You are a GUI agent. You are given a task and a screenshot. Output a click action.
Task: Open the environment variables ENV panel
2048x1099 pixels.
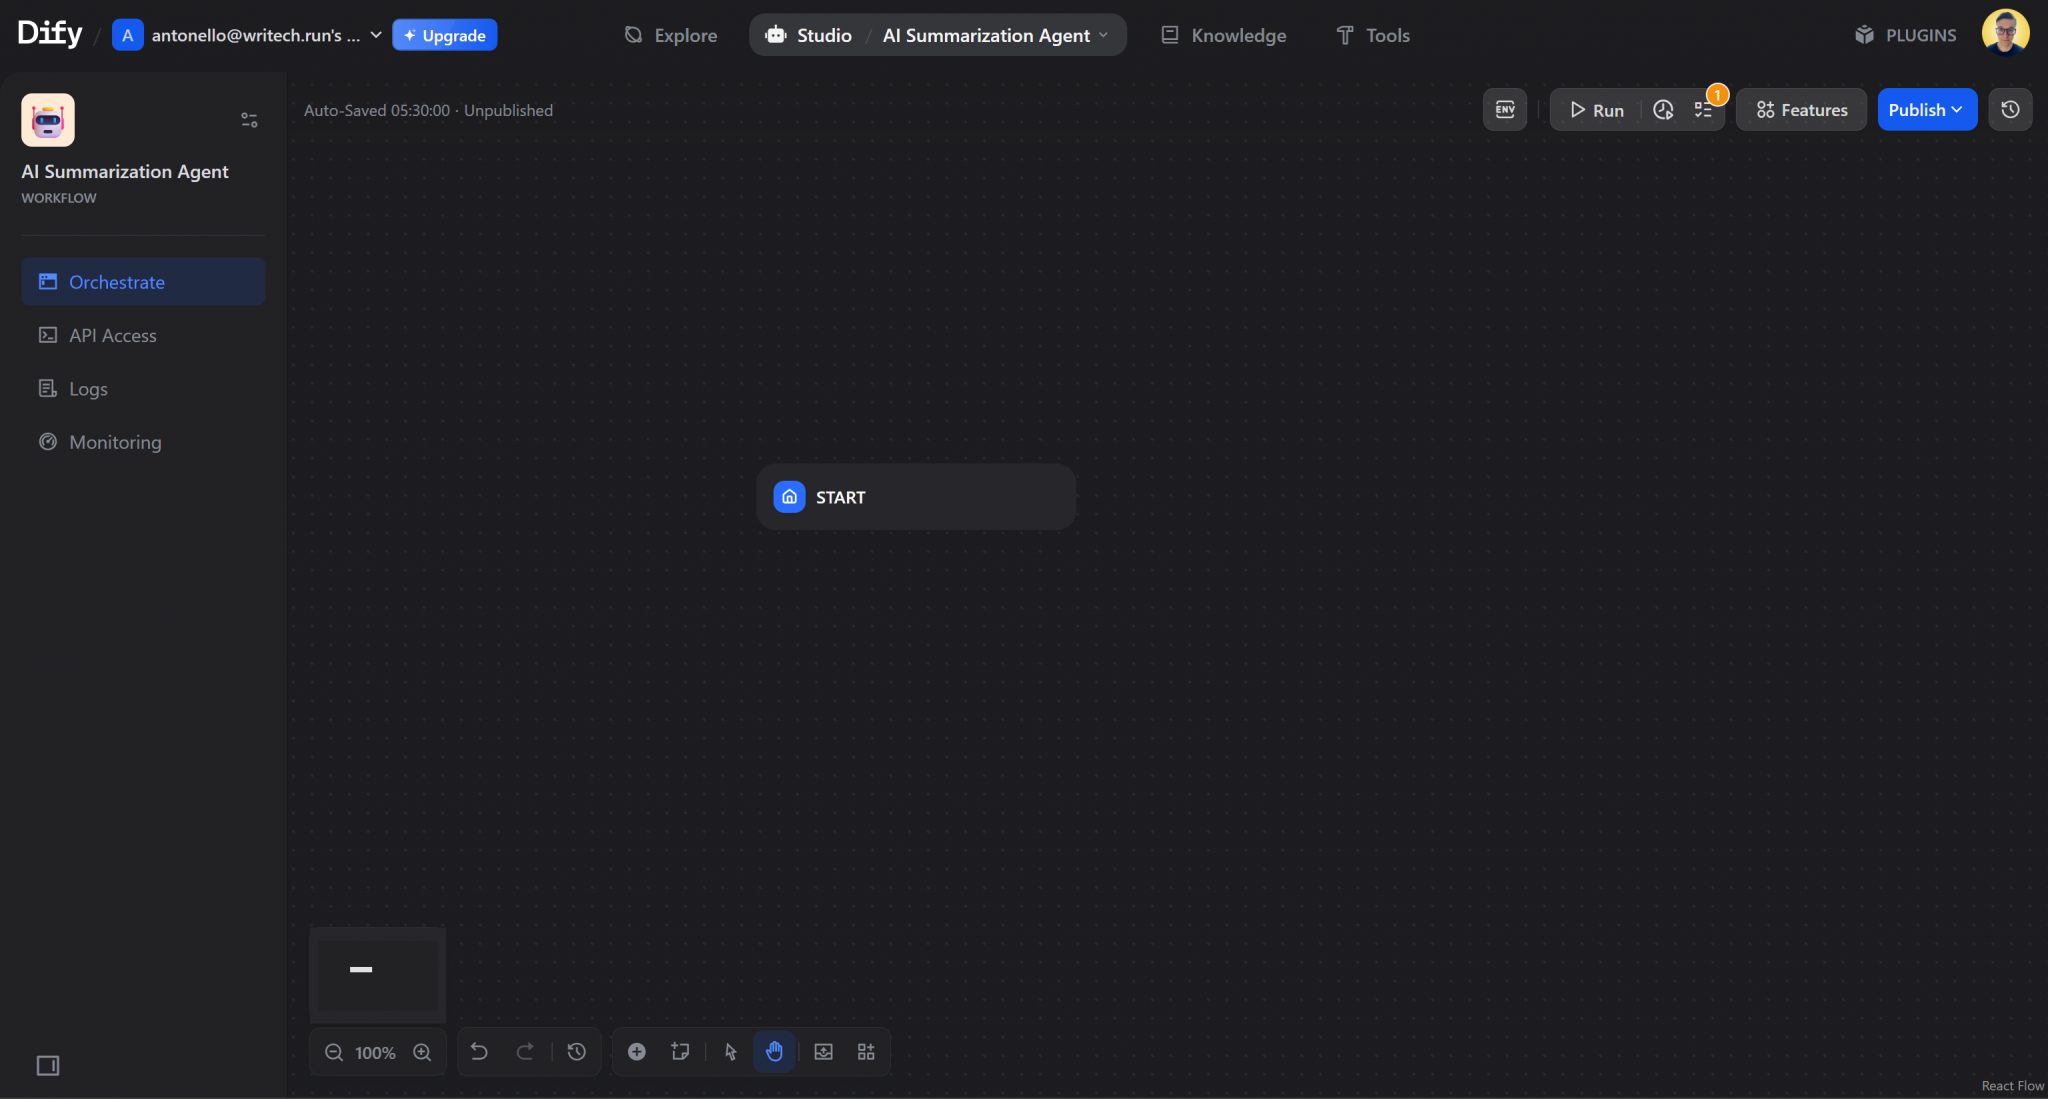(1505, 110)
